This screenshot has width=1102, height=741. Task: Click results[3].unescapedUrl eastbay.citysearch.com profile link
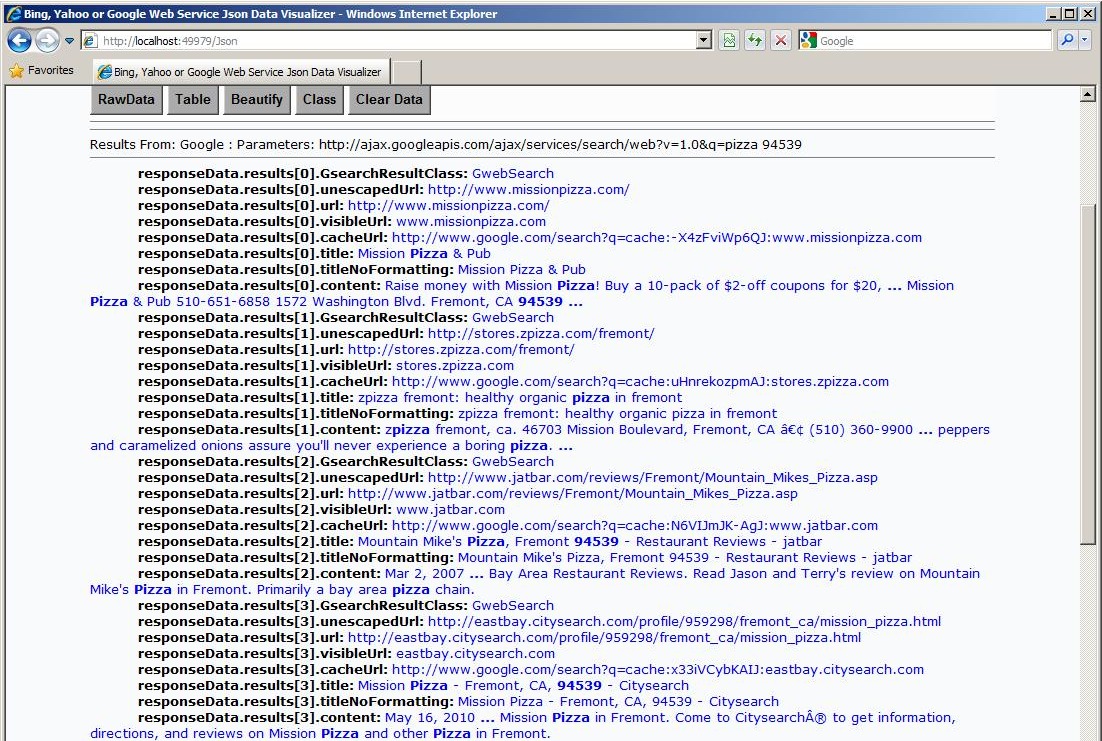685,621
